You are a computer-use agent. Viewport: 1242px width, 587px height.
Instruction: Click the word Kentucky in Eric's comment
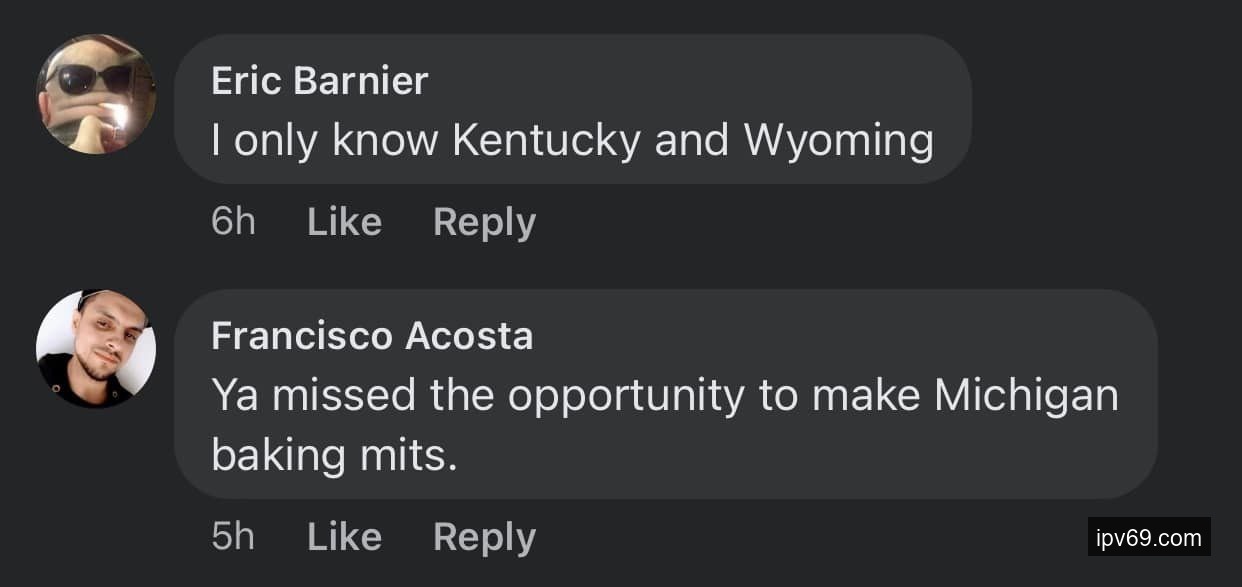tap(546, 141)
